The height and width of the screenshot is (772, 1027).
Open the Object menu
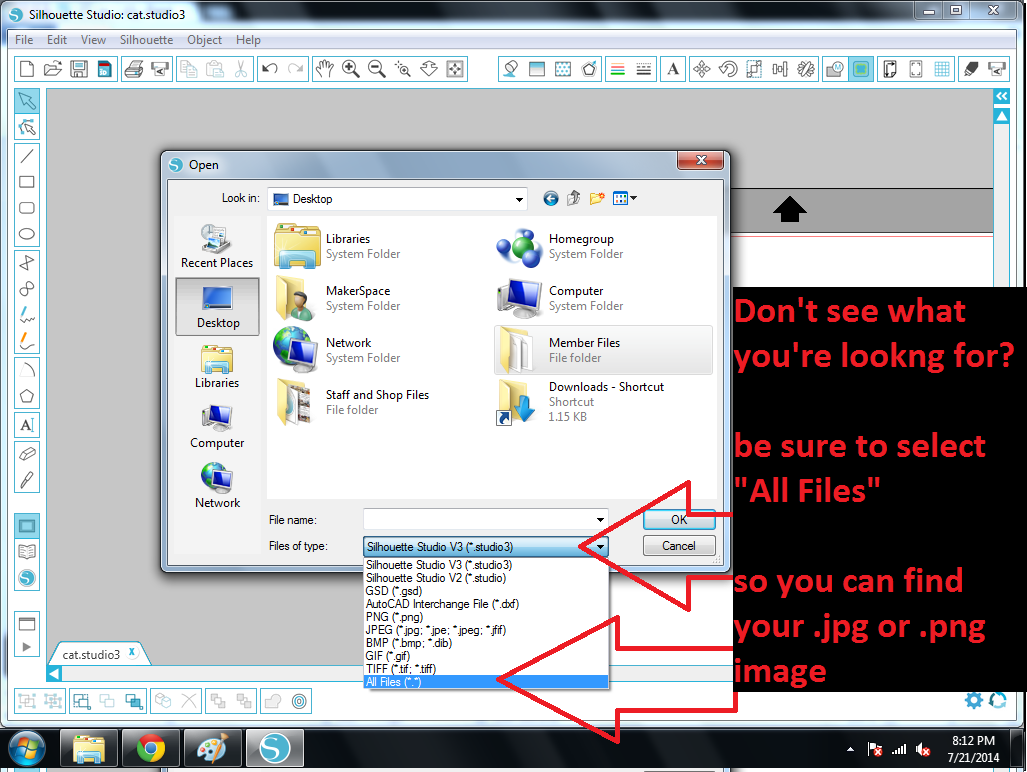[x=204, y=40]
